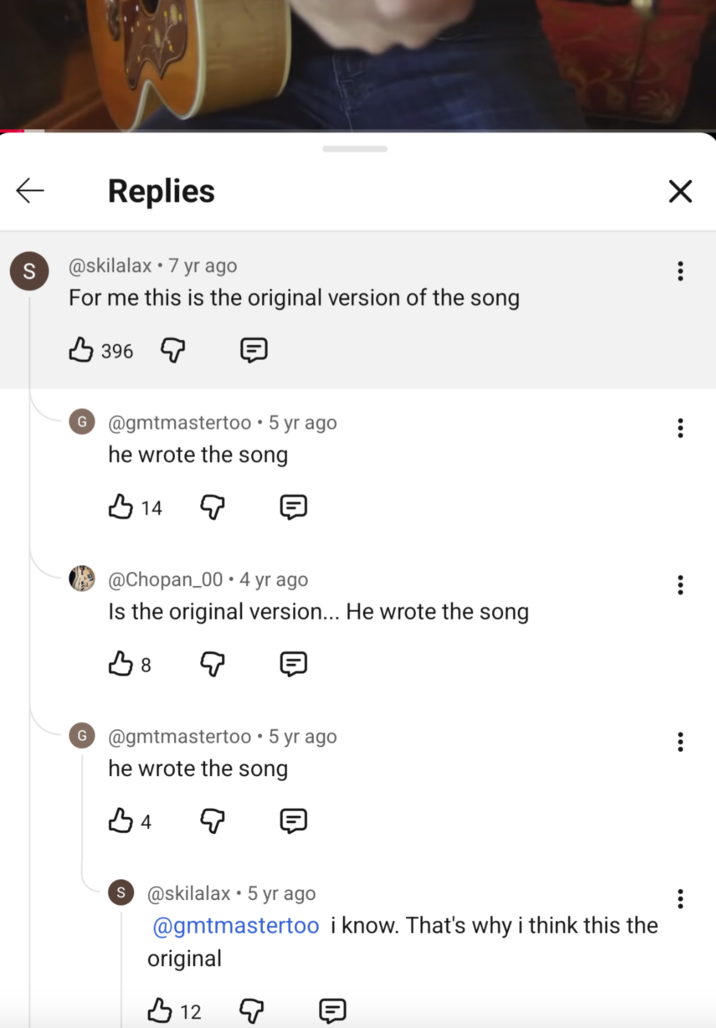716x1028 pixels.
Task: Dislike the @Chopan_00 reply
Action: point(212,664)
